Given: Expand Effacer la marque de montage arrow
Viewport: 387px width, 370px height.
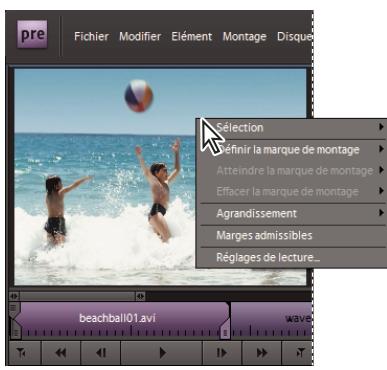Looking at the screenshot, I should [x=381, y=191].
